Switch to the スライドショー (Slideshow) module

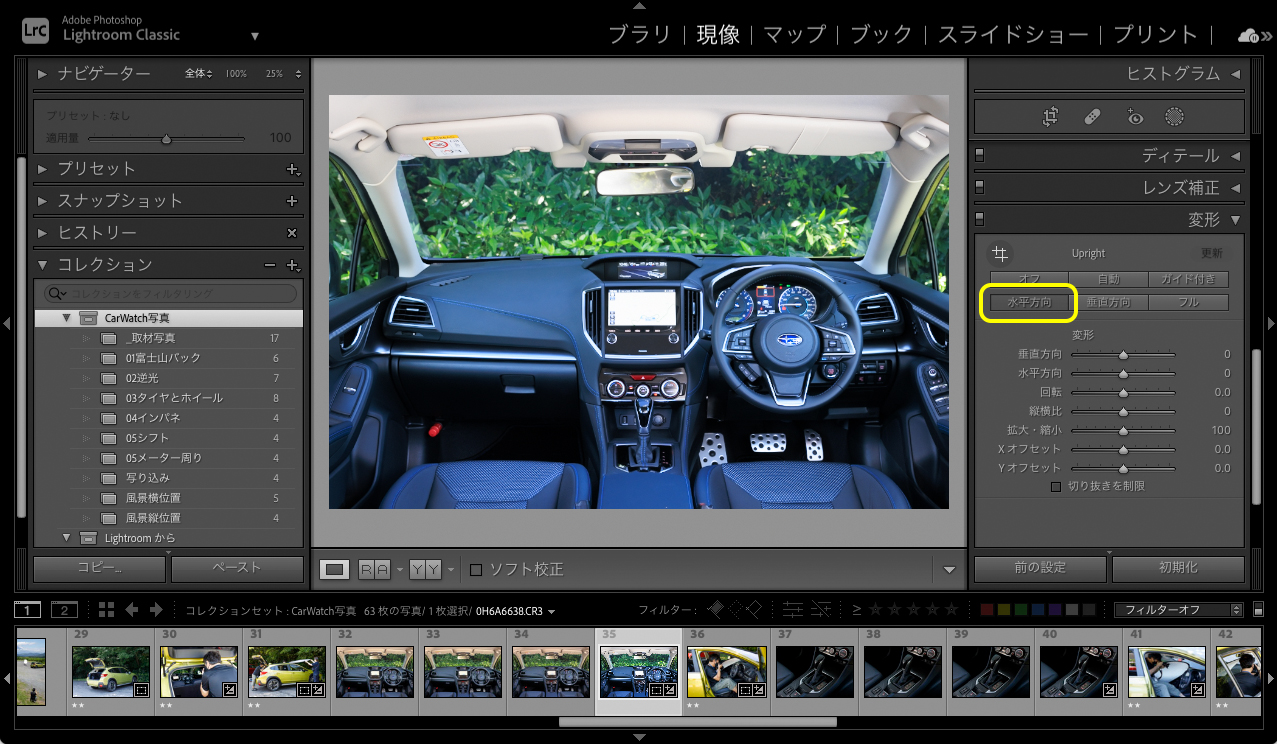pos(1013,34)
